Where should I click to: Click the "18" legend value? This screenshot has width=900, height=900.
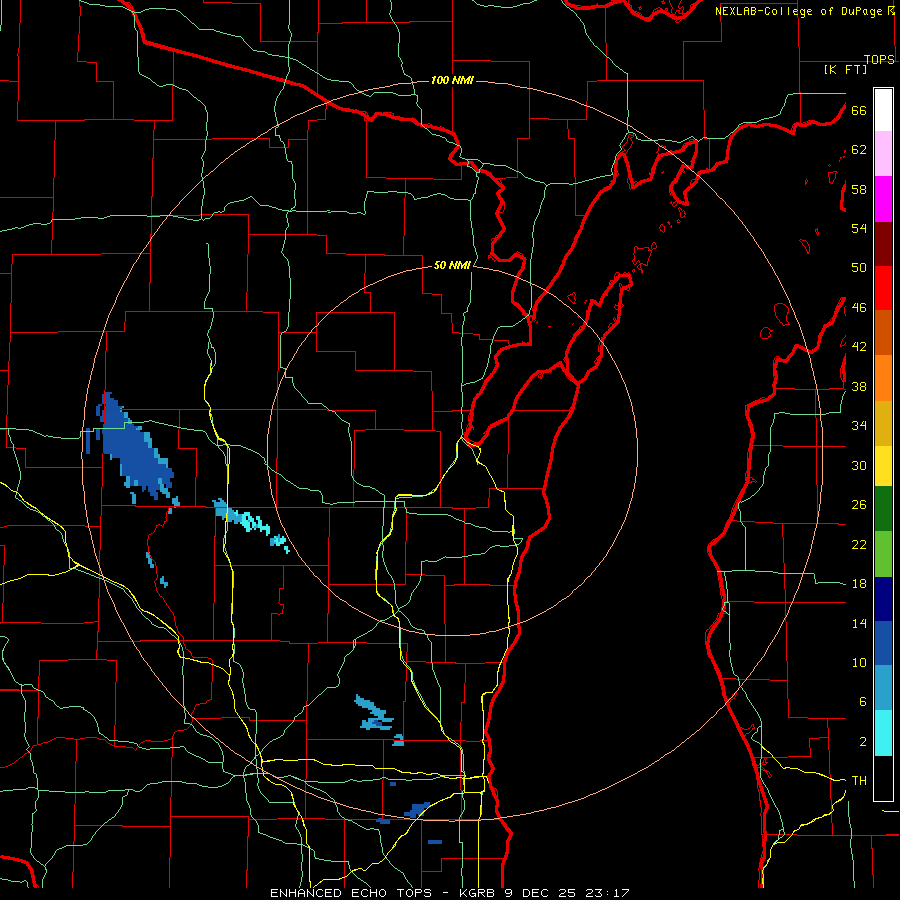click(x=859, y=584)
